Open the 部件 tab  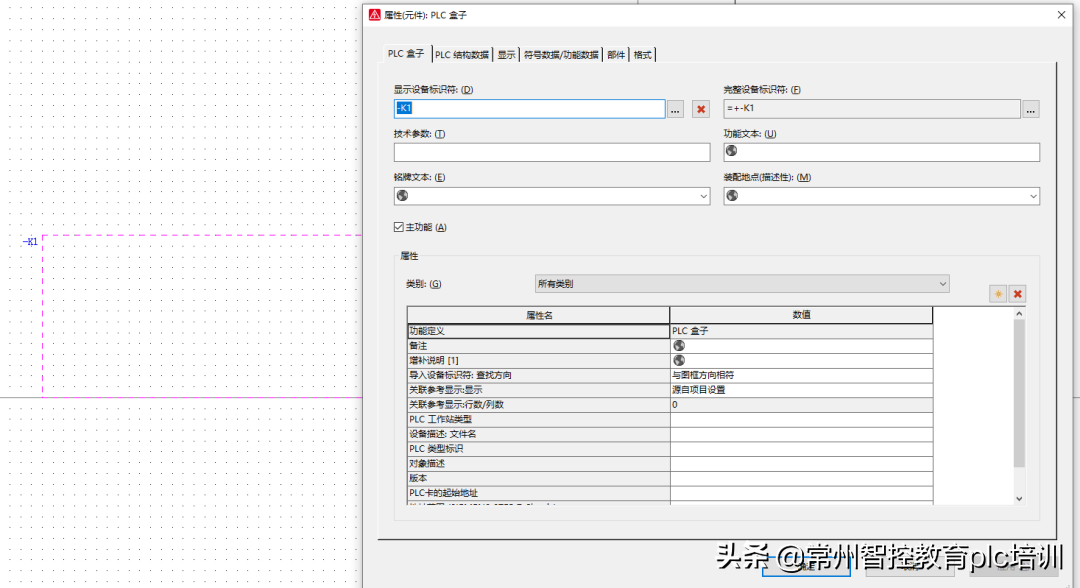[x=616, y=55]
